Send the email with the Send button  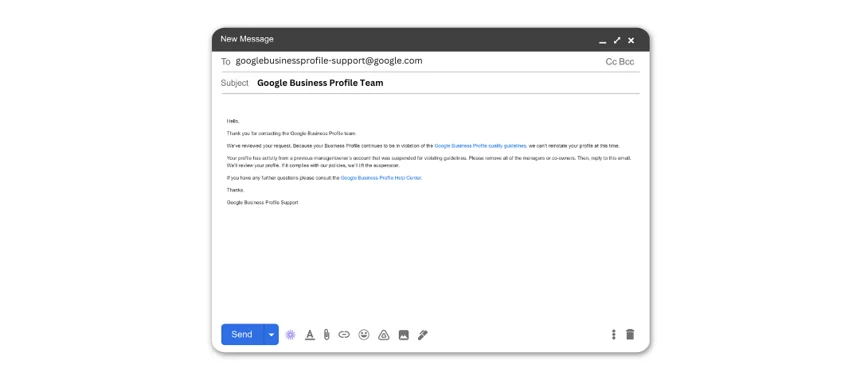point(242,335)
